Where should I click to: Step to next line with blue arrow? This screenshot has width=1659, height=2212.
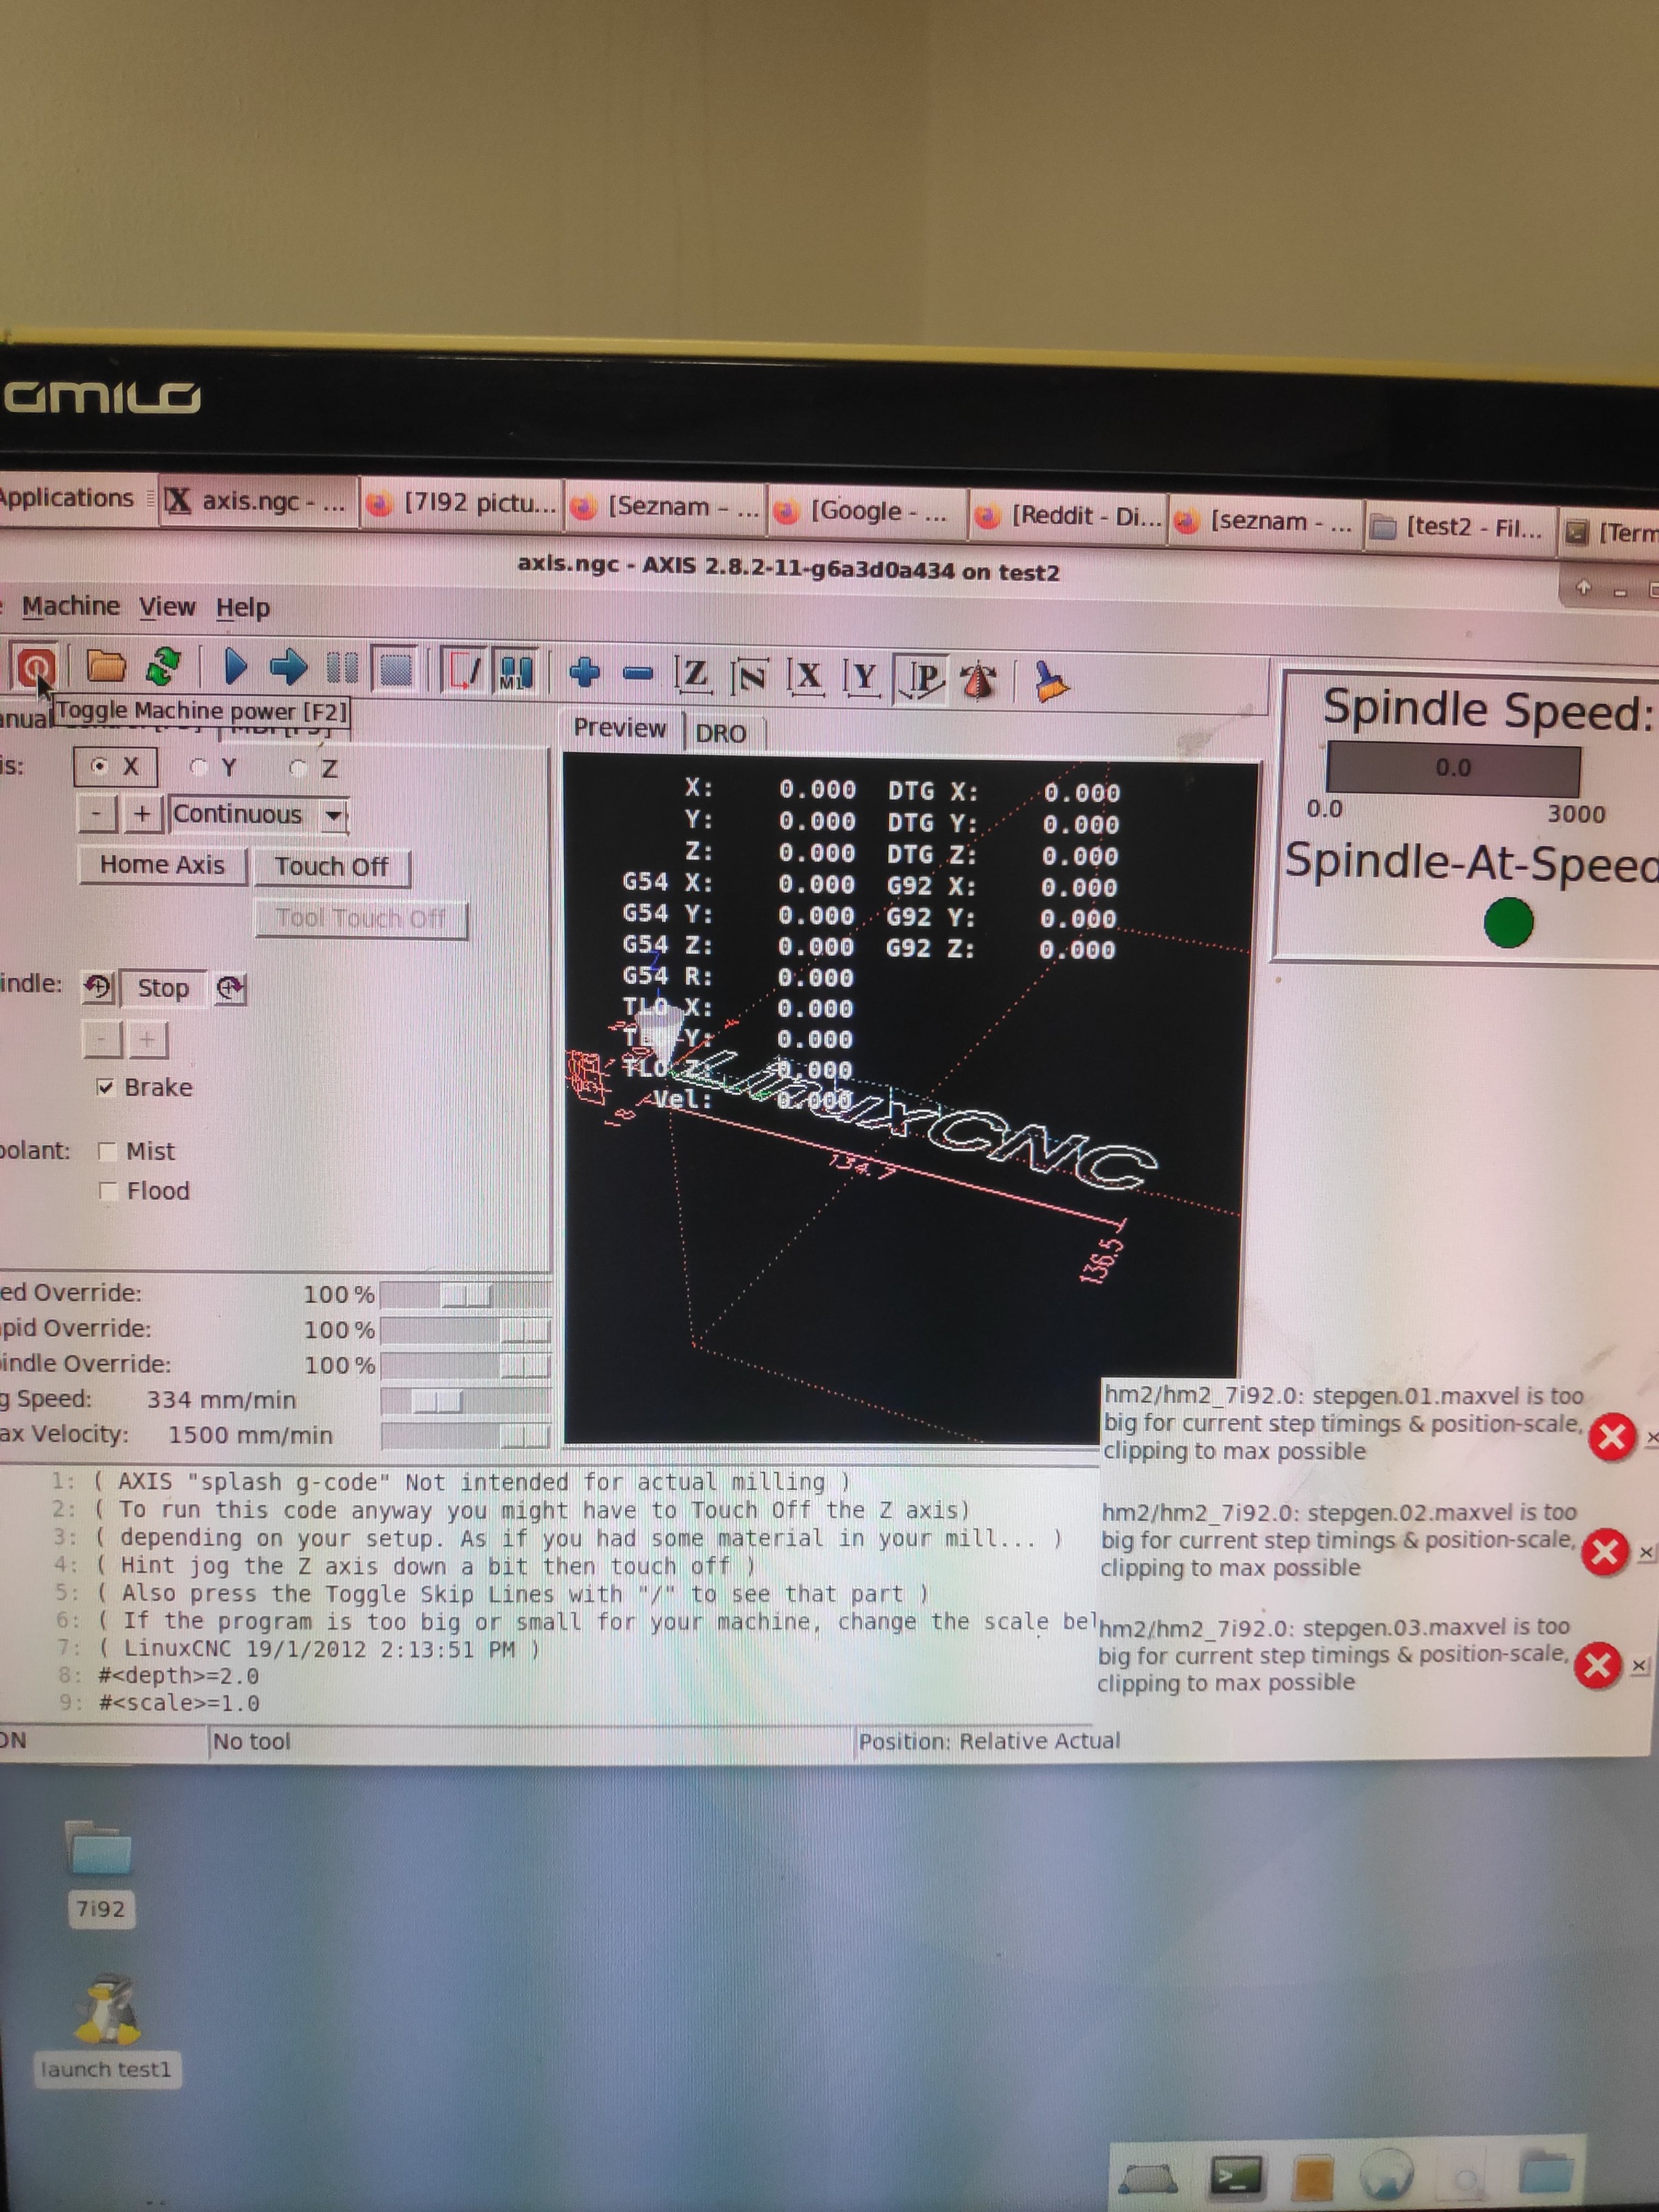pyautogui.click(x=288, y=667)
